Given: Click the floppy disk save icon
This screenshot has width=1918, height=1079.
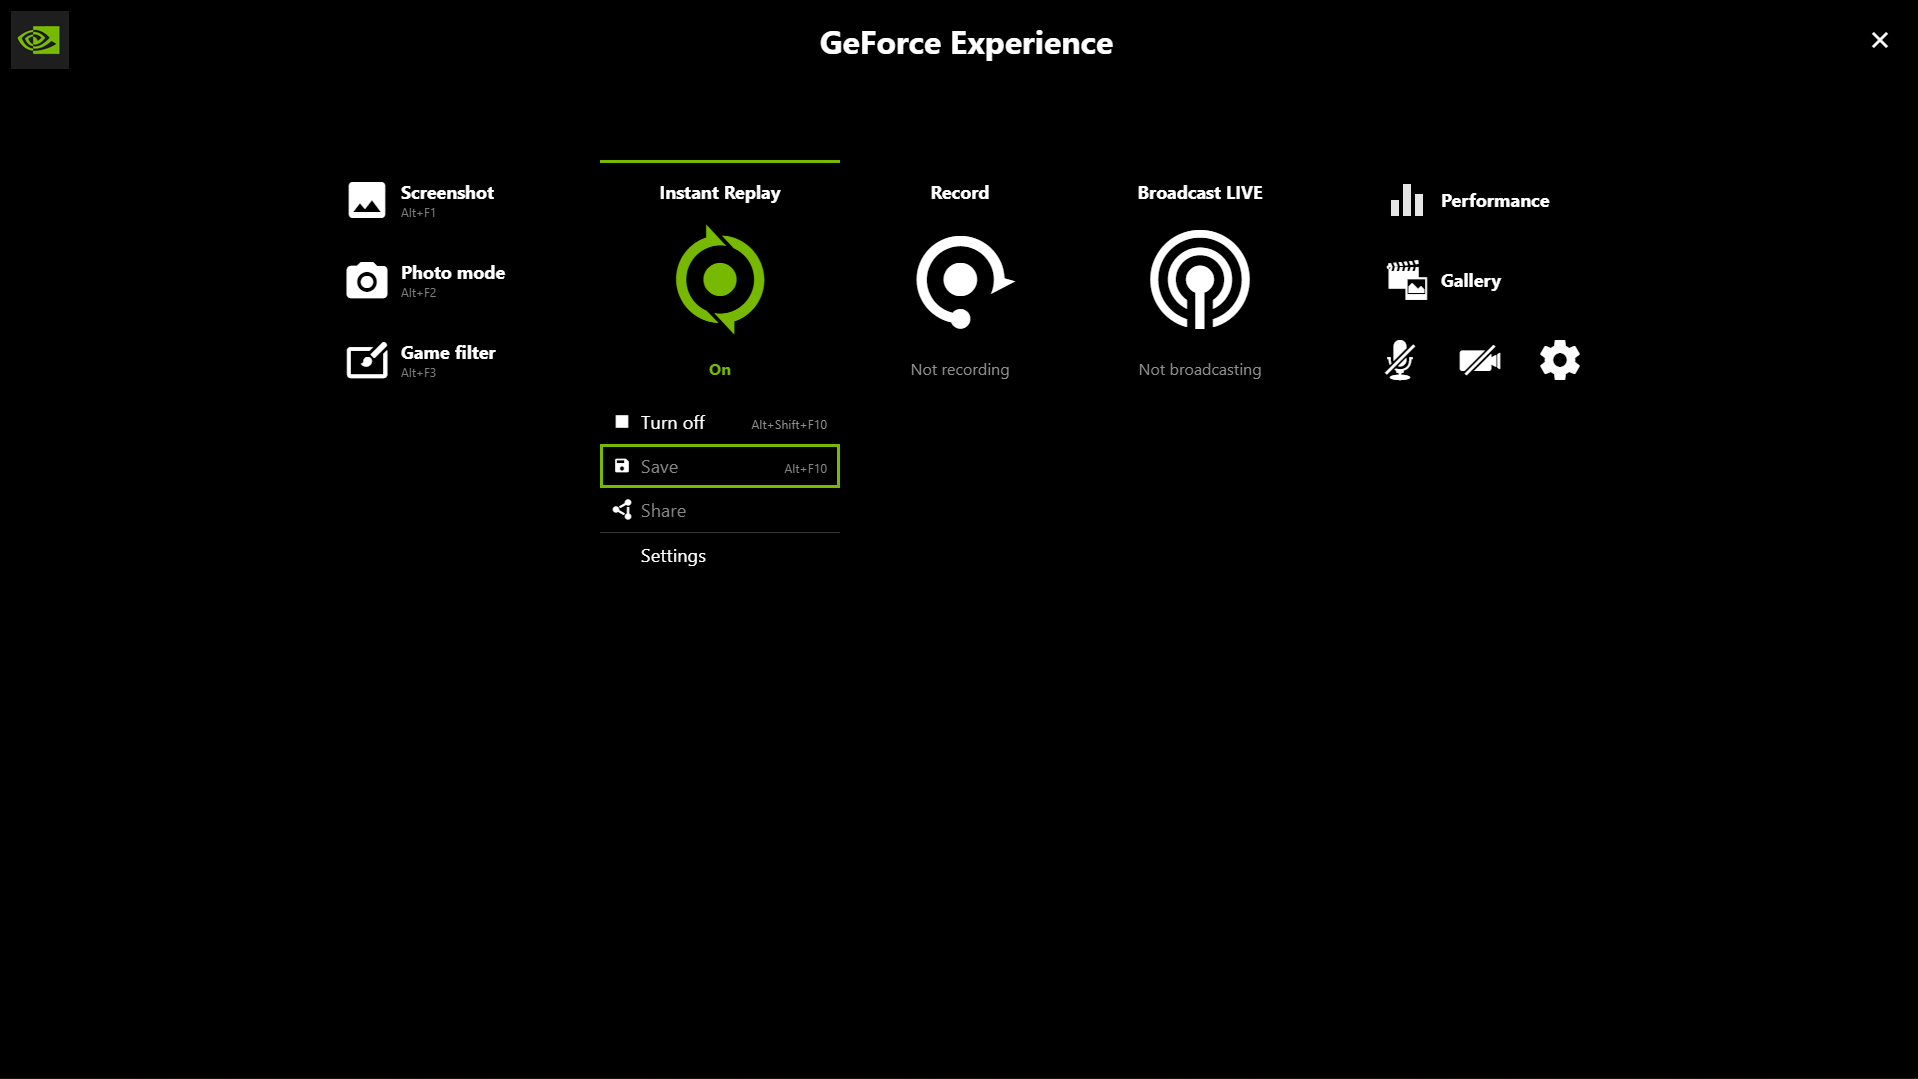Looking at the screenshot, I should point(622,466).
